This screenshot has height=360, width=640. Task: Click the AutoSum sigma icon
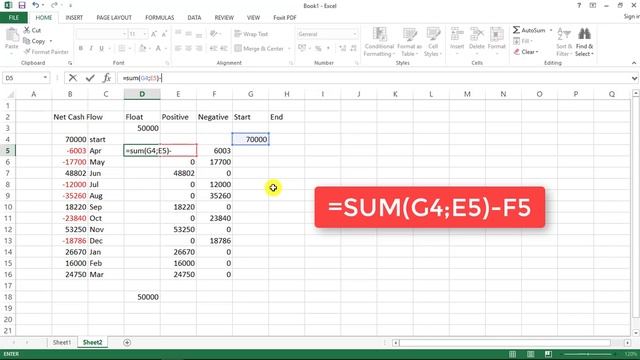[516, 30]
